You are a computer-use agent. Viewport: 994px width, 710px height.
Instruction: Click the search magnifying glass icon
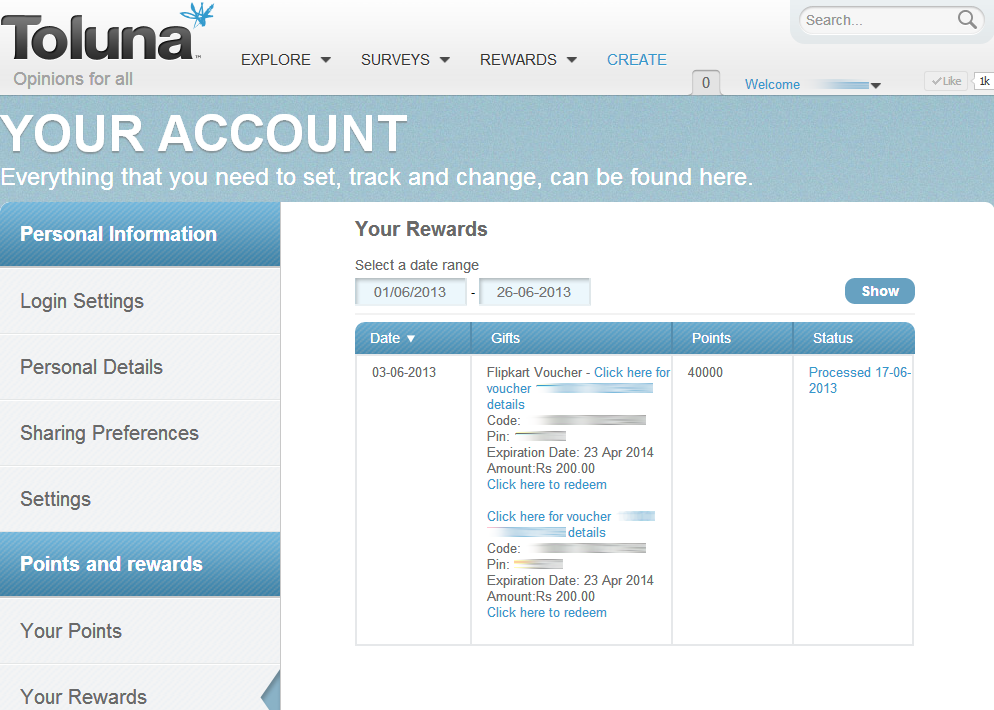tap(967, 19)
